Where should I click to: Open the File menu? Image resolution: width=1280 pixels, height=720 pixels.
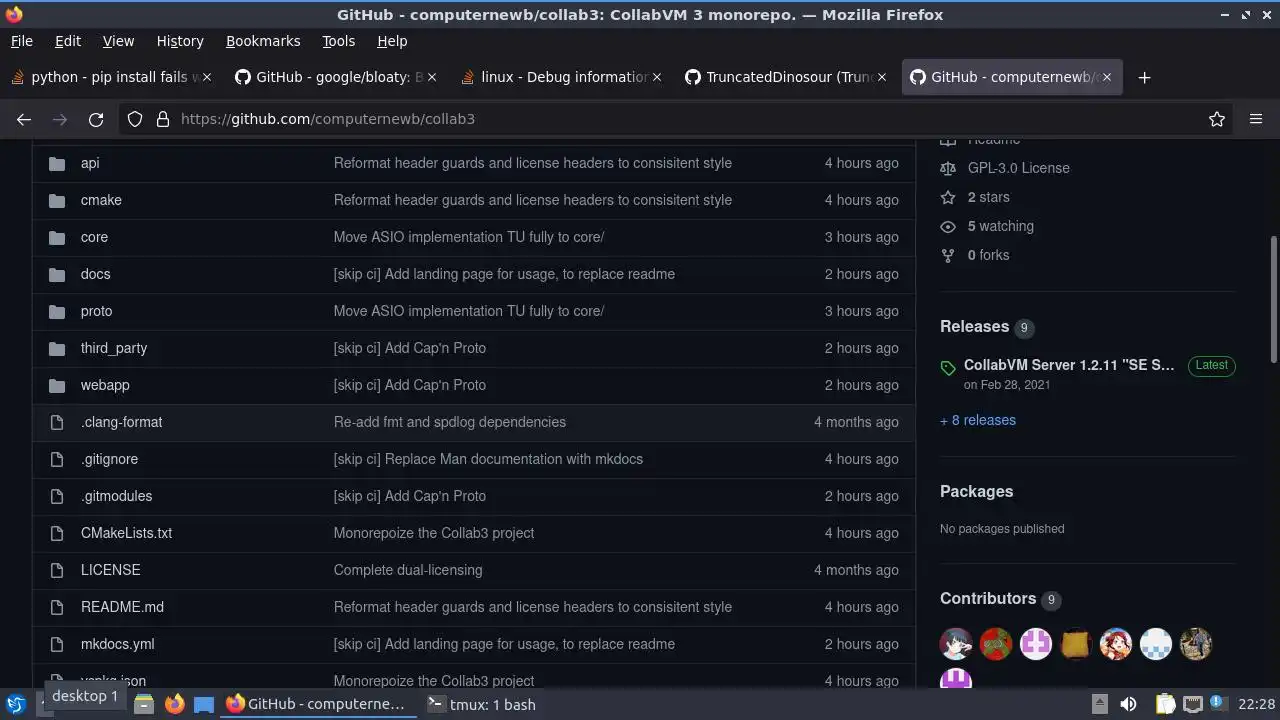pos(21,41)
